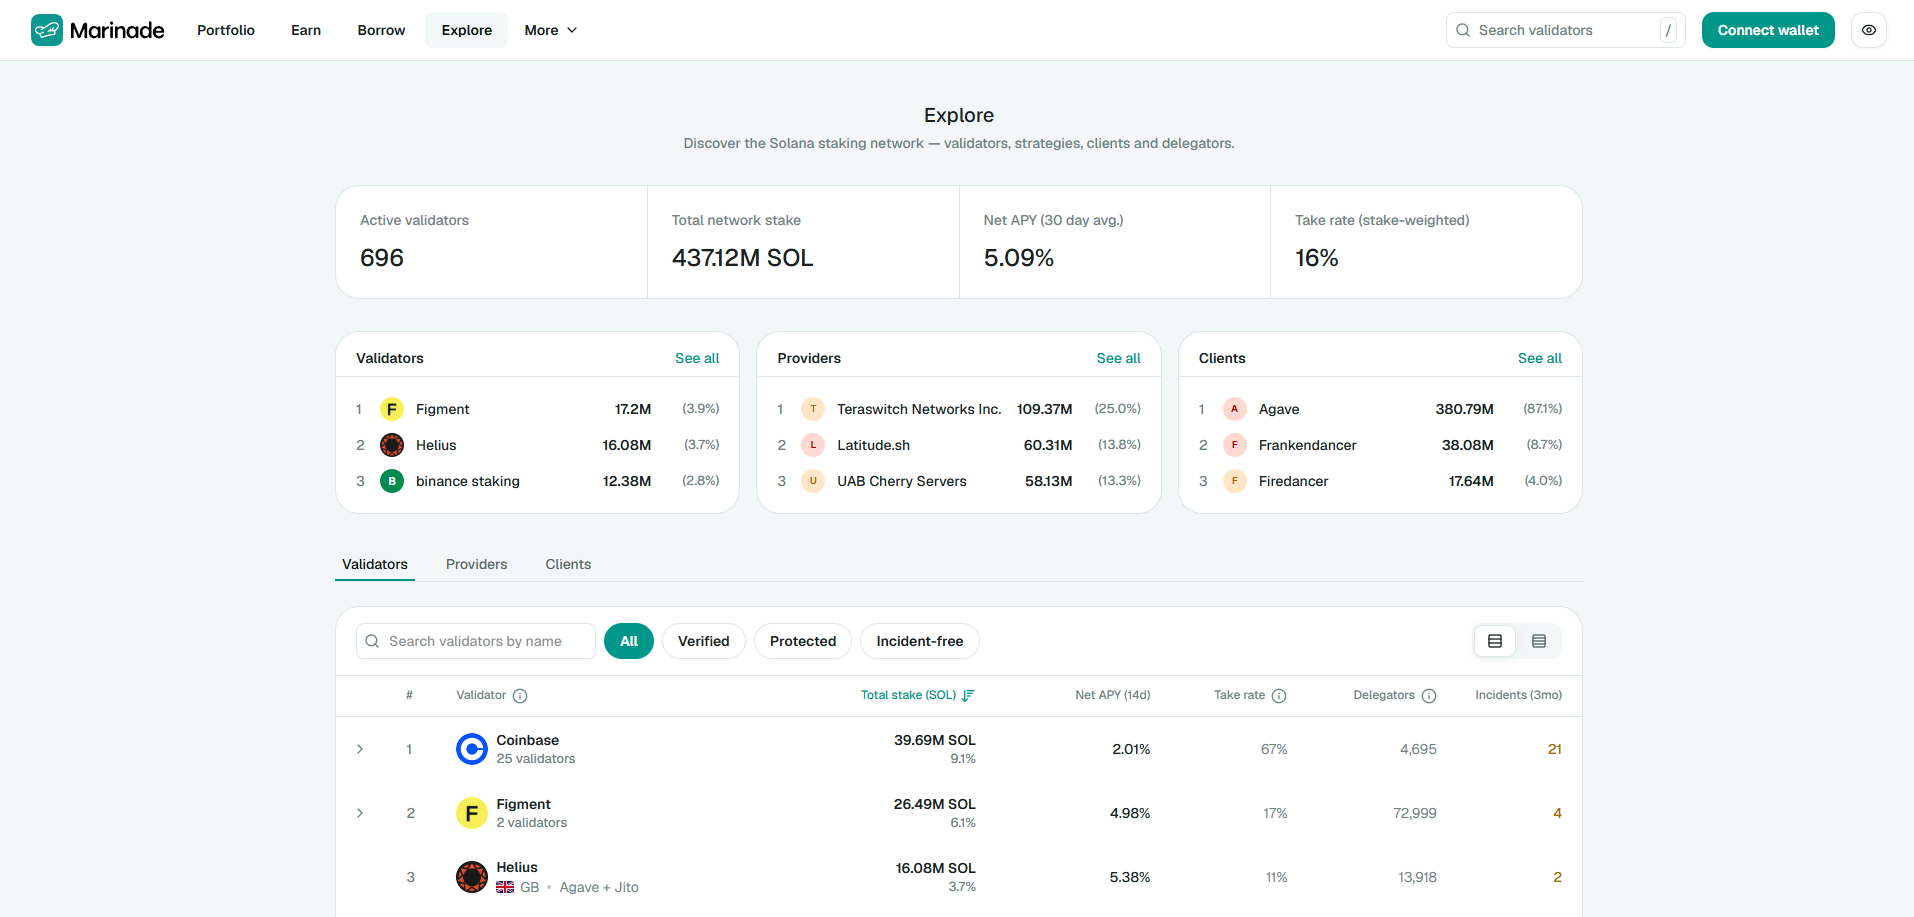Viewport: 1914px width, 917px height.
Task: Click the magnifier icon in validator name search
Action: pyautogui.click(x=372, y=641)
